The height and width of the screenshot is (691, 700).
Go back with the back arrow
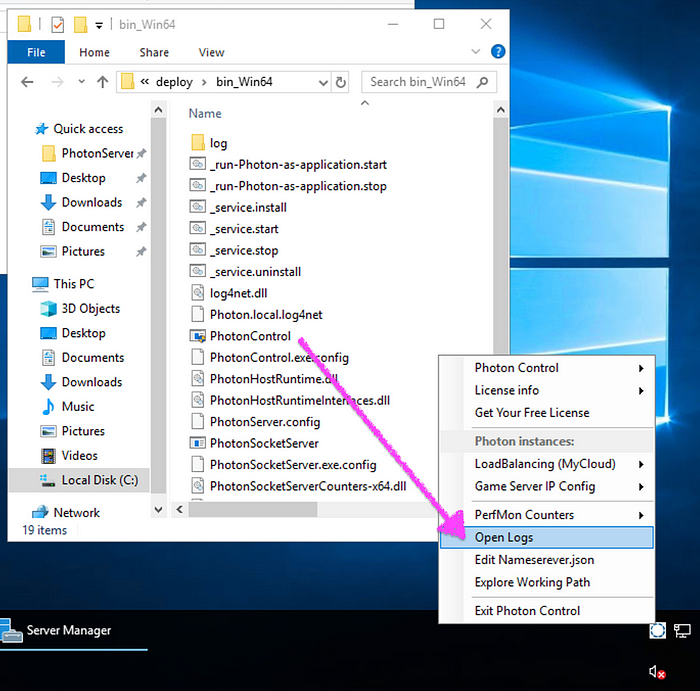pos(28,82)
